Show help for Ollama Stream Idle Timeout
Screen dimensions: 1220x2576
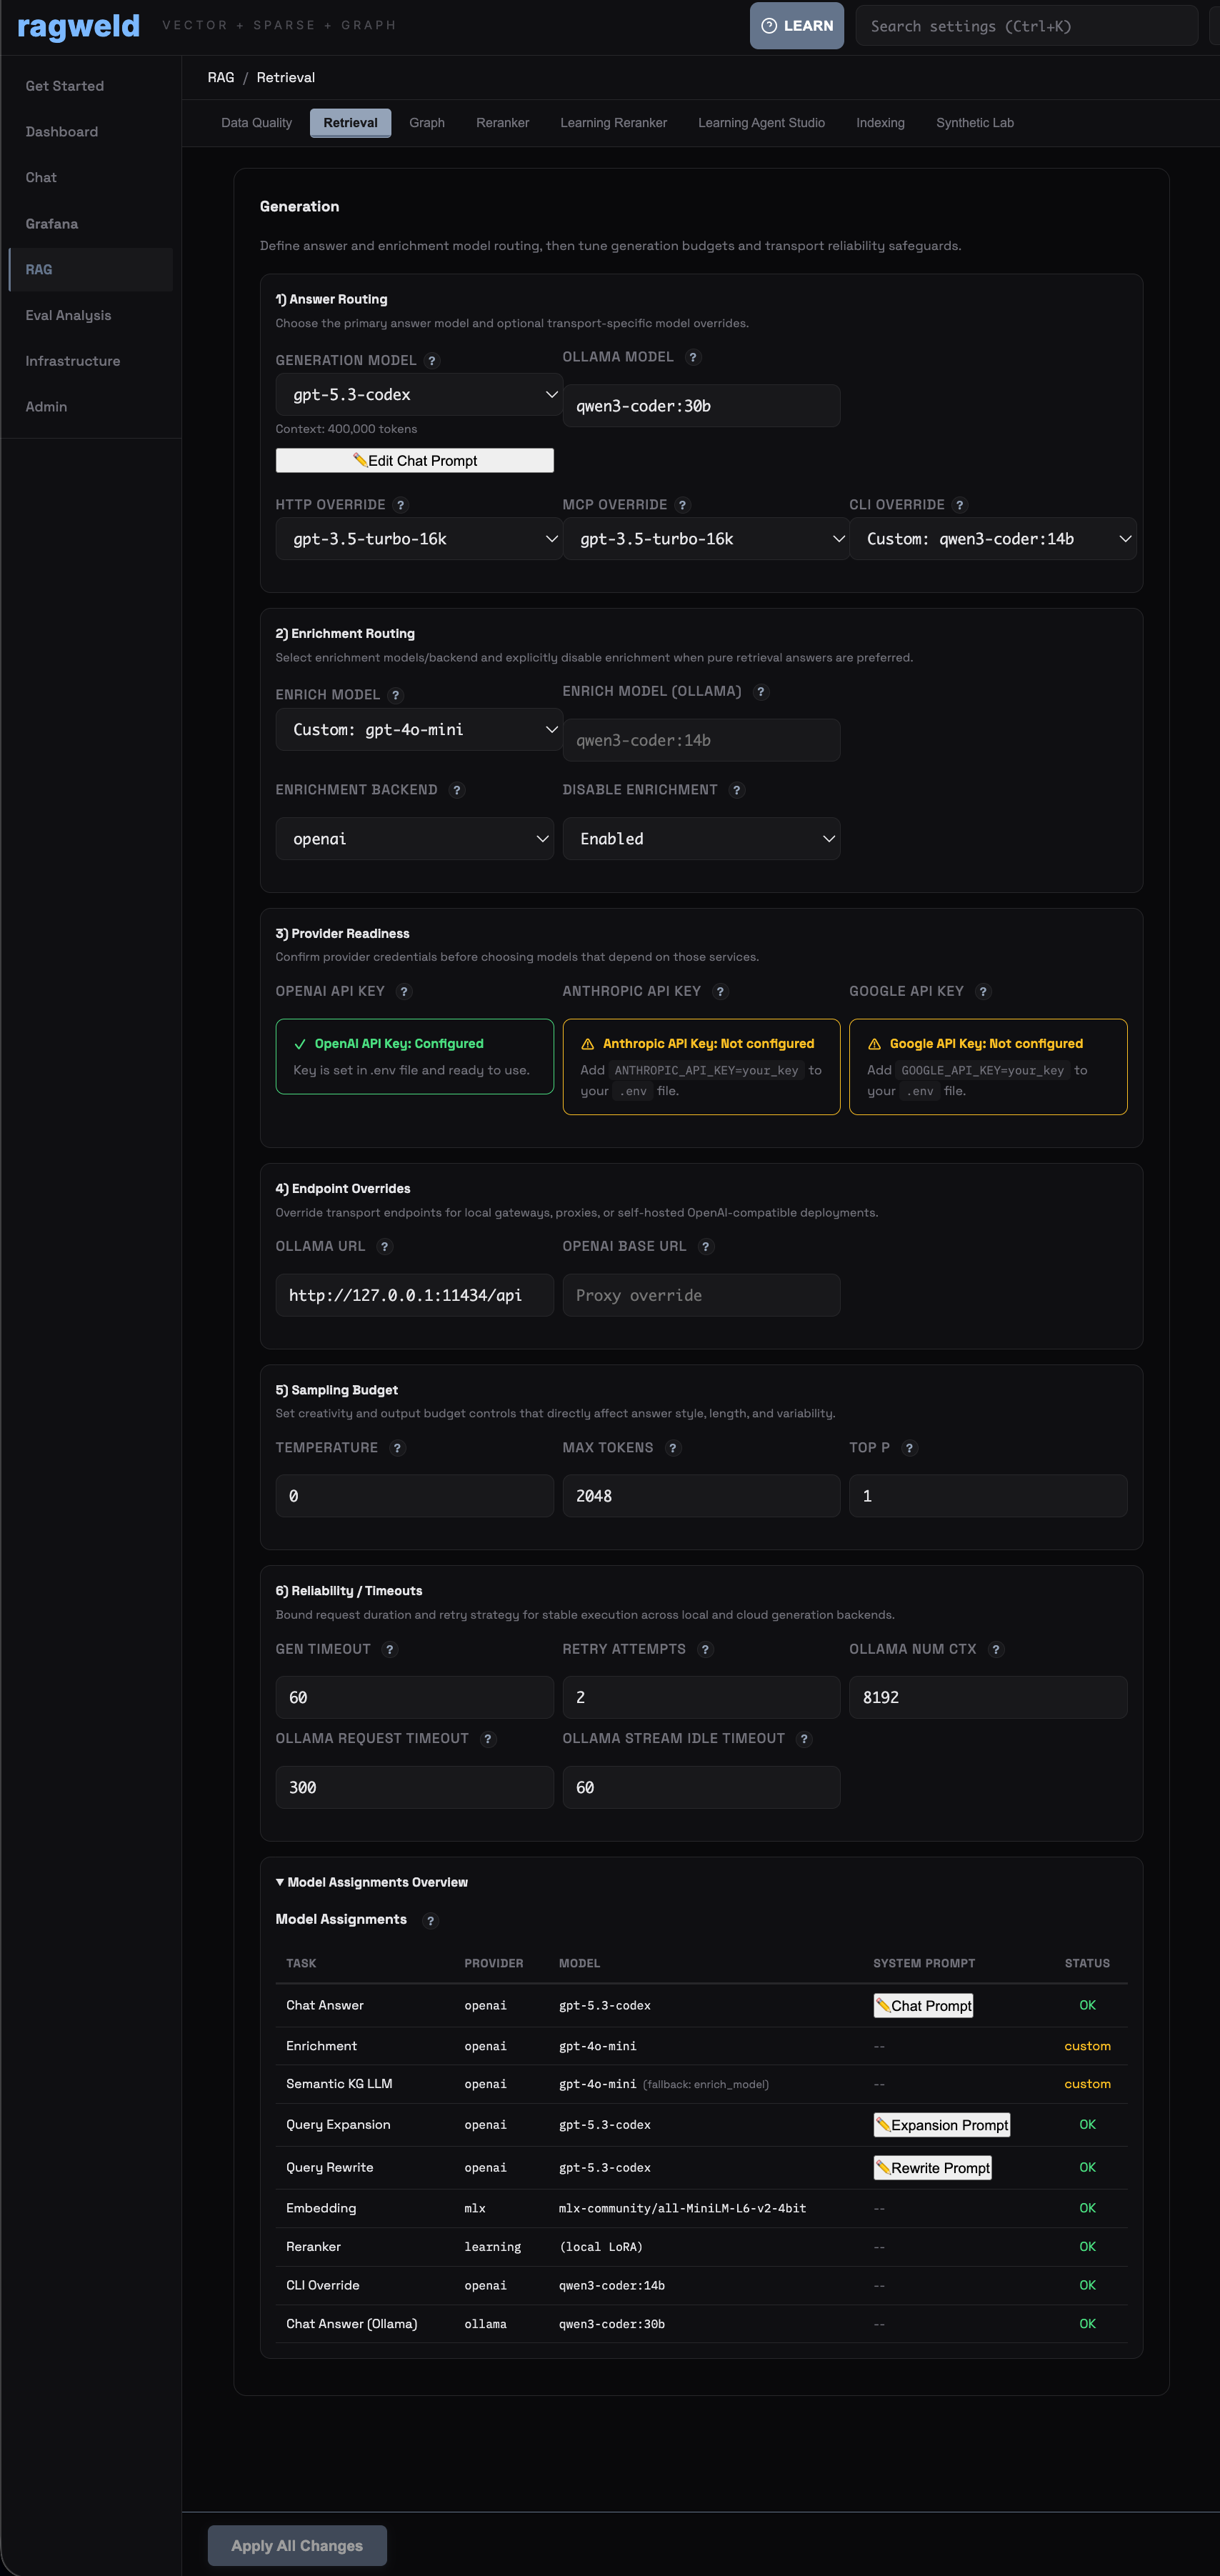click(x=804, y=1739)
